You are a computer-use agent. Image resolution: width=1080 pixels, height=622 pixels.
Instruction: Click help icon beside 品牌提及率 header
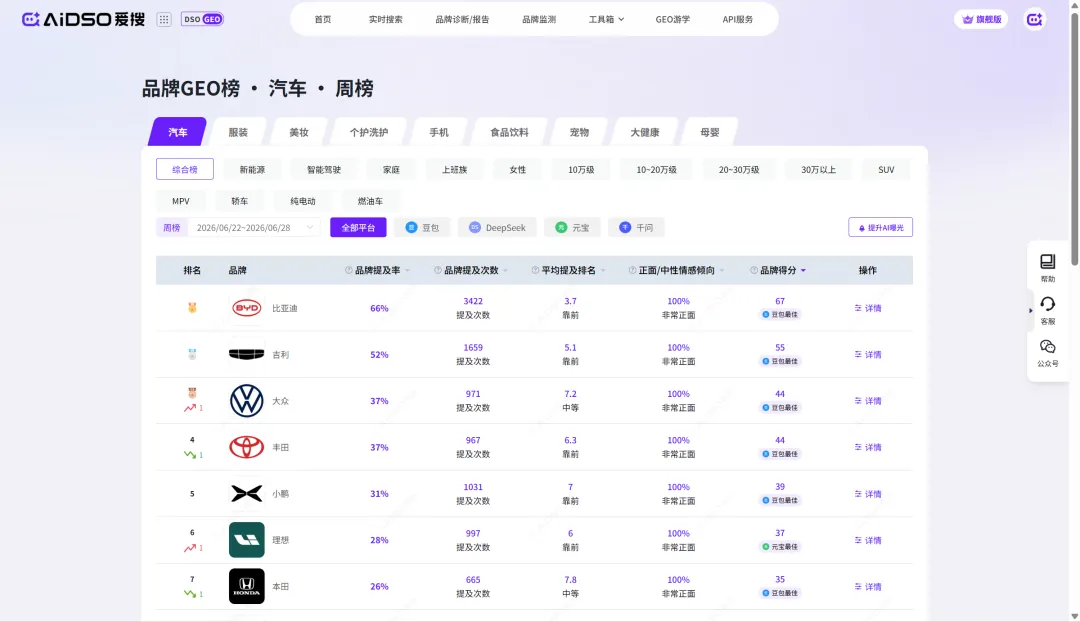[x=349, y=271]
